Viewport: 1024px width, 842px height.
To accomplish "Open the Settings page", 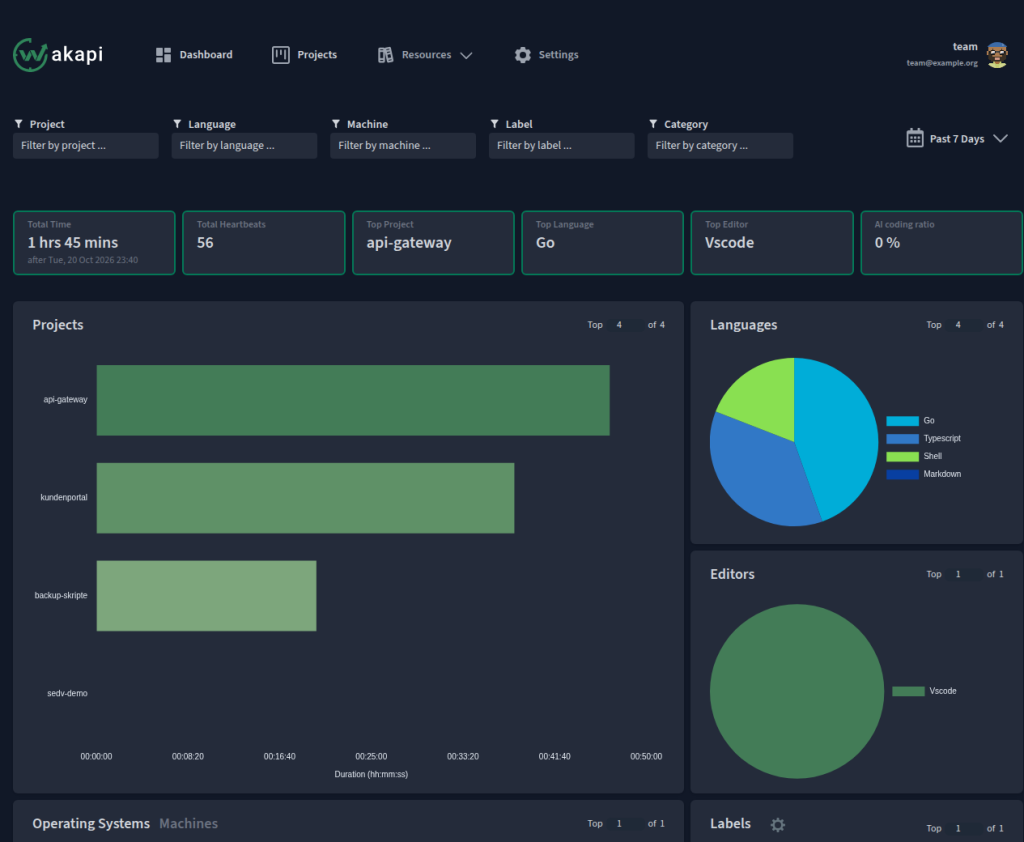I will (x=546, y=55).
